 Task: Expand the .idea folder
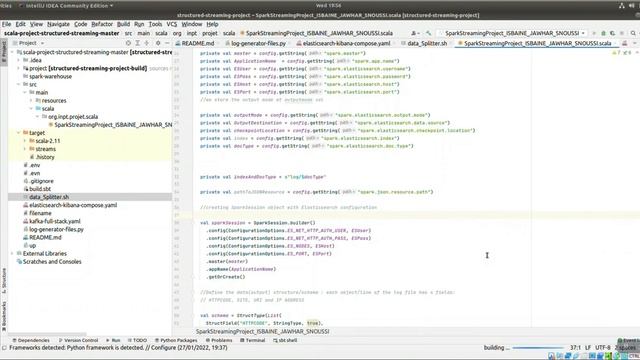(18, 60)
